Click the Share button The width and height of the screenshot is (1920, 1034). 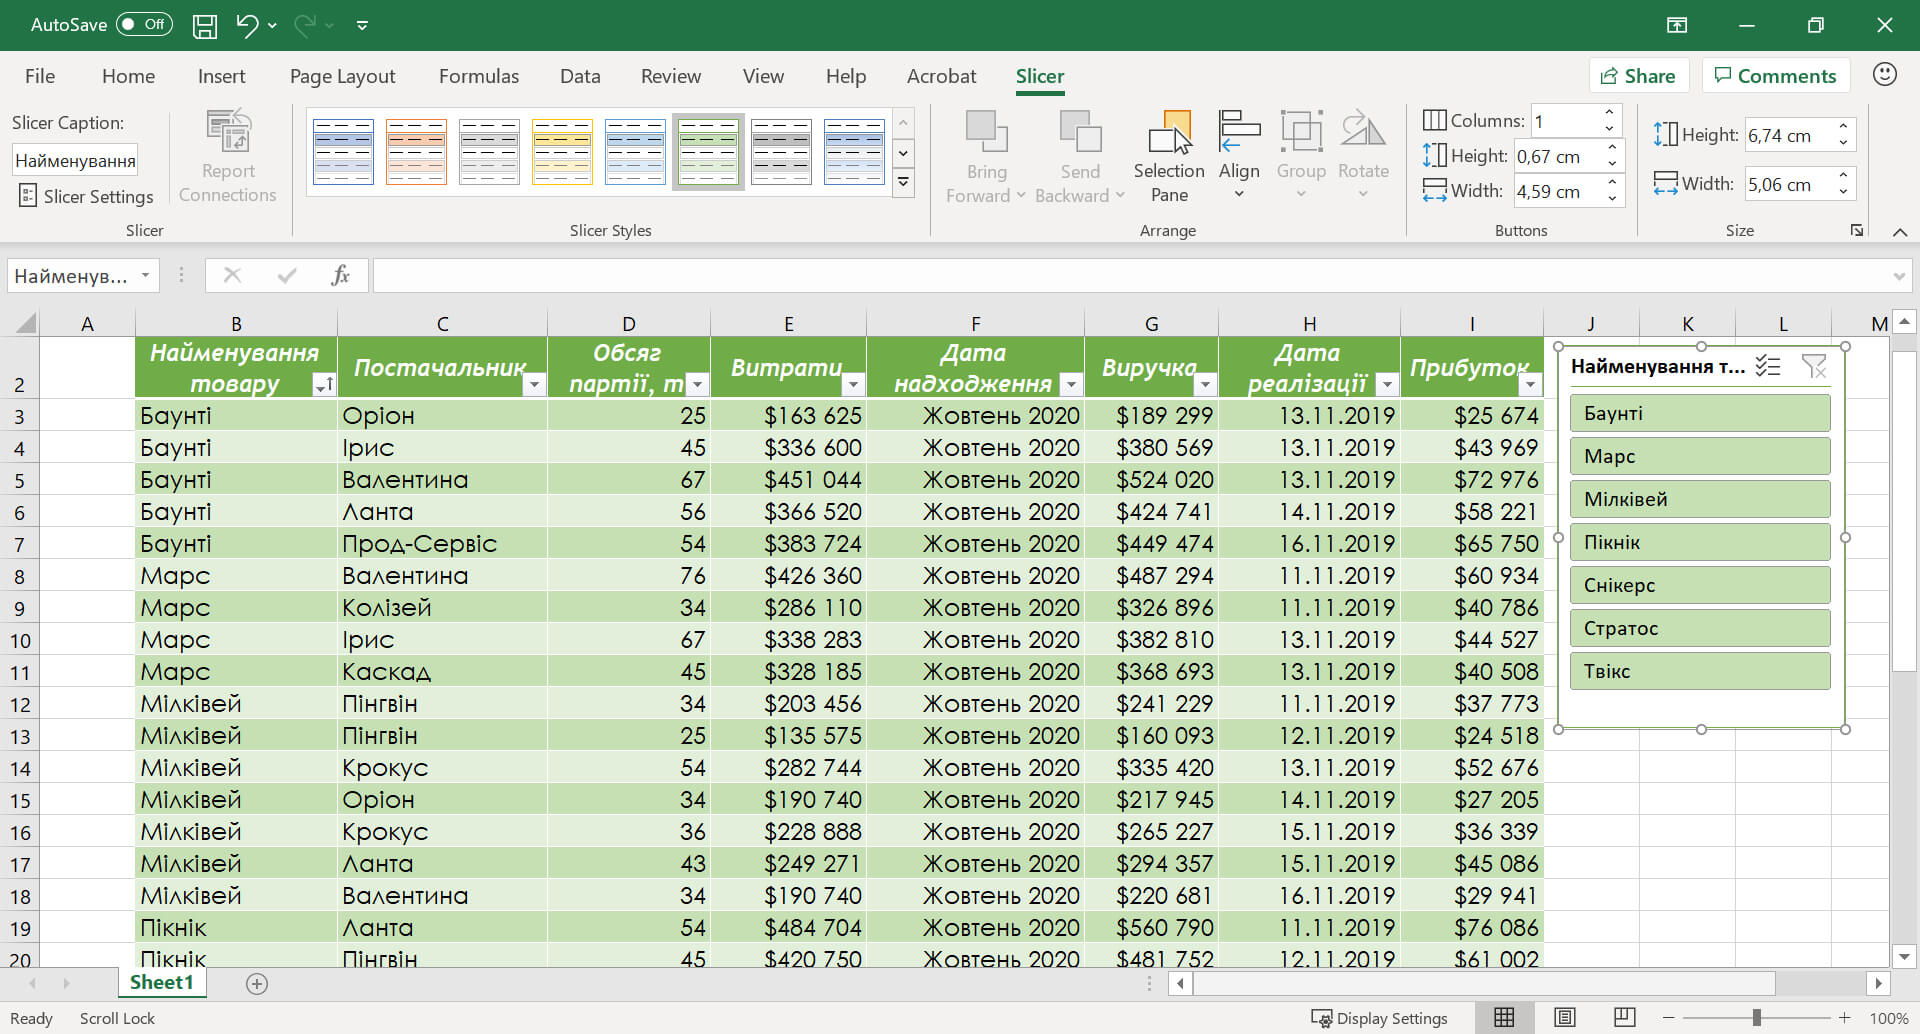coord(1638,76)
